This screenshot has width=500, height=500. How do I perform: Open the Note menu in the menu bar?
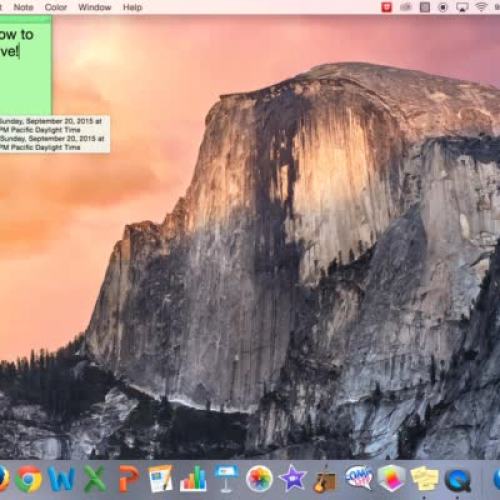(x=23, y=7)
